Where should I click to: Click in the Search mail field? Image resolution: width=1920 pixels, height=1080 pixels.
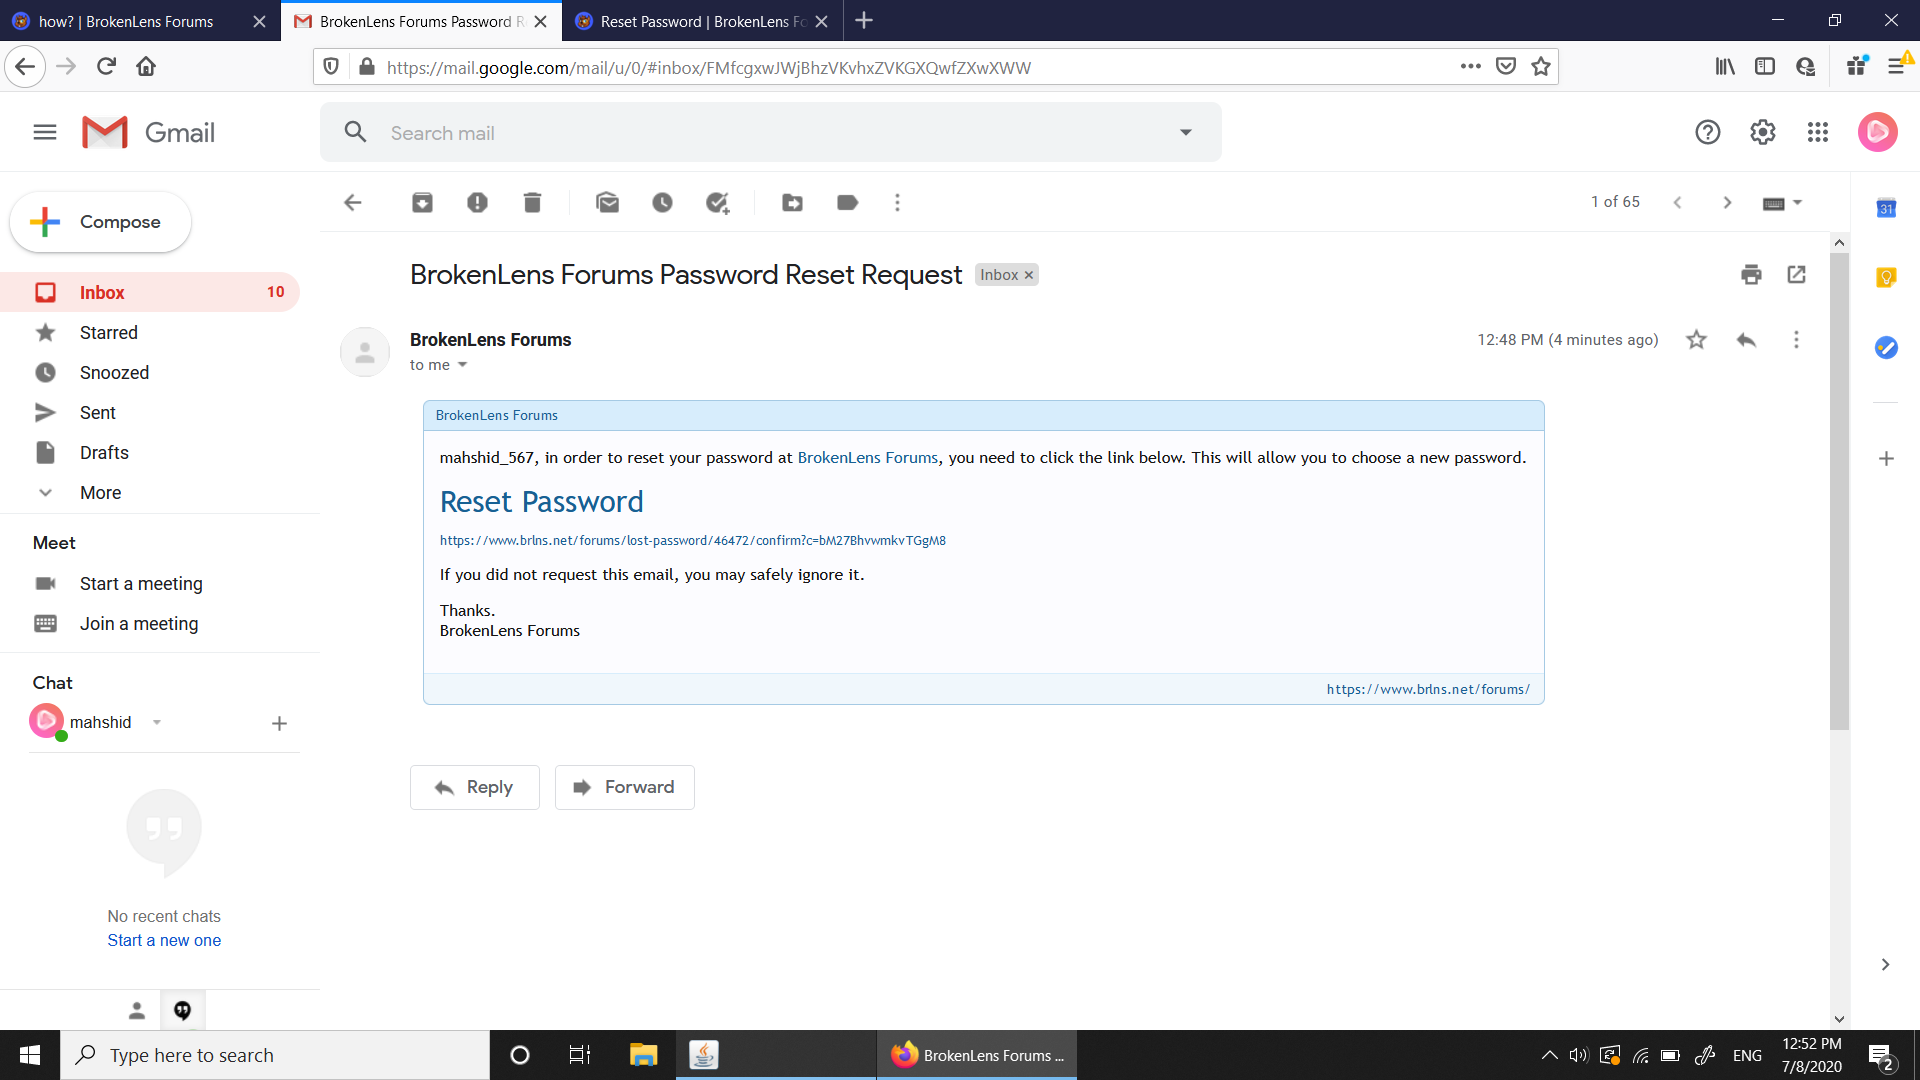coord(770,133)
